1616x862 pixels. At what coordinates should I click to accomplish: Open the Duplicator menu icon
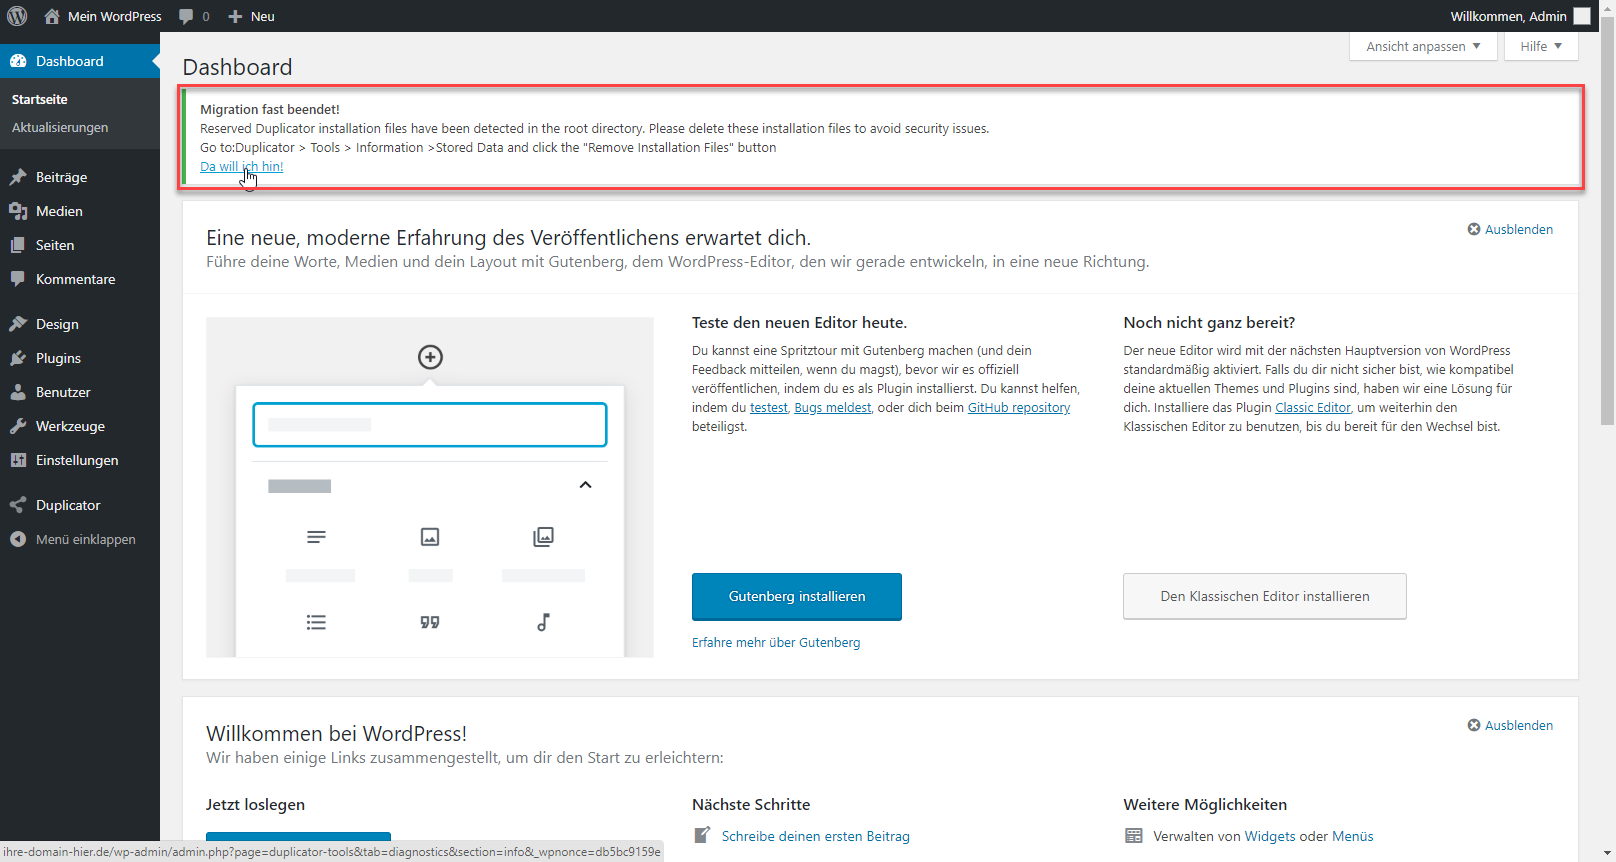18,505
